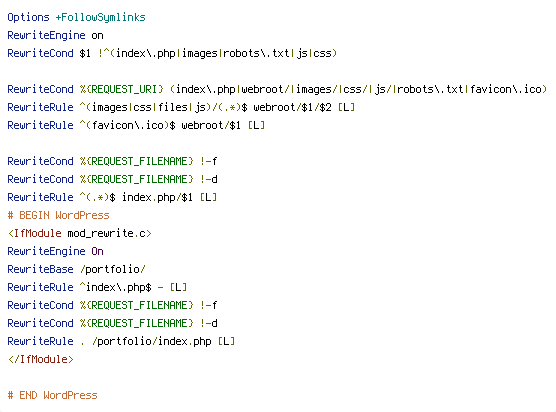Click the '# END WordPress' comment
Screen dimensions: 556x412
click(52, 395)
